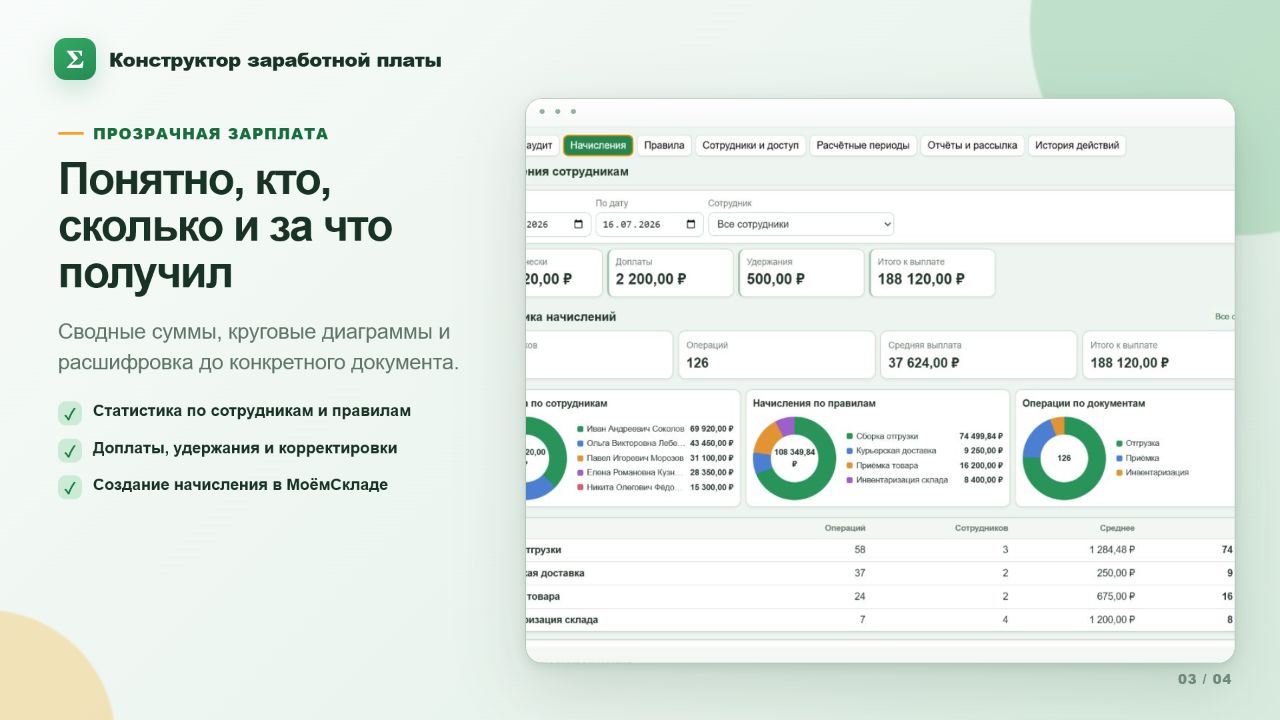This screenshot has height=720, width=1280.
Task: Click green swatch for 'Отгрузка' legend
Action: click(1119, 443)
